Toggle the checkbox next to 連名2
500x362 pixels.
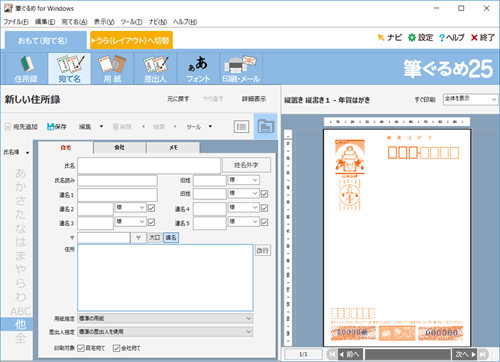pyautogui.click(x=151, y=208)
